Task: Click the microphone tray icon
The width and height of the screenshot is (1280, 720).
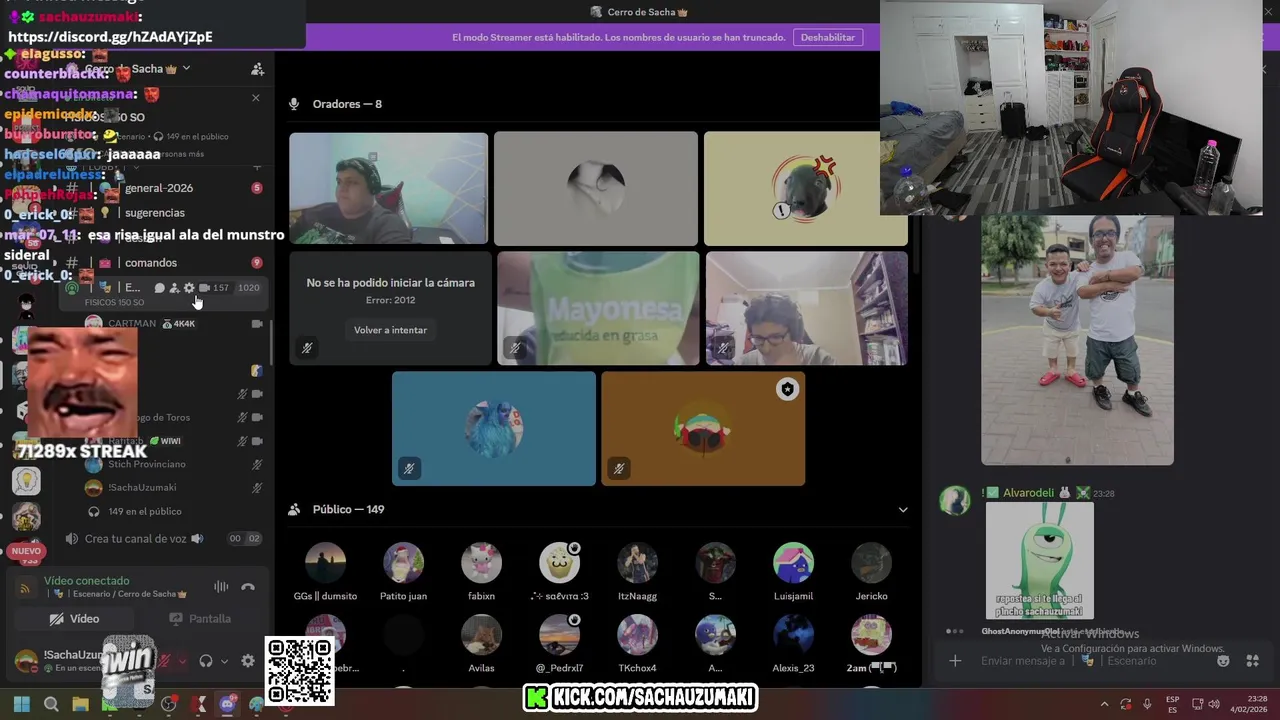Action: coord(1147,704)
